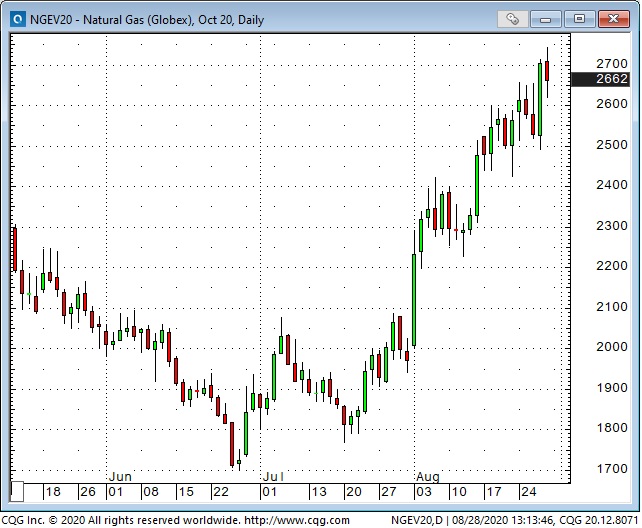642x528 pixels.
Task: Click the 2300 price axis label
Action: pyautogui.click(x=612, y=226)
